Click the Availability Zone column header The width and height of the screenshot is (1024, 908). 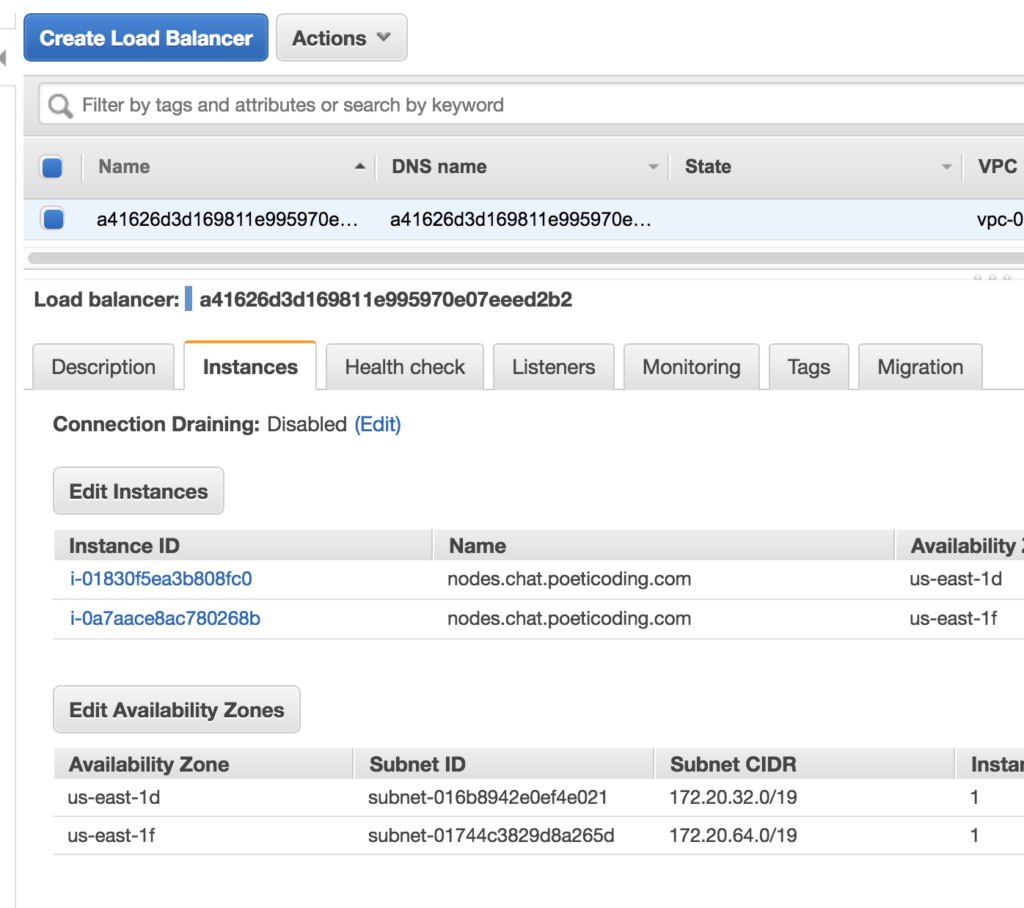(x=149, y=764)
